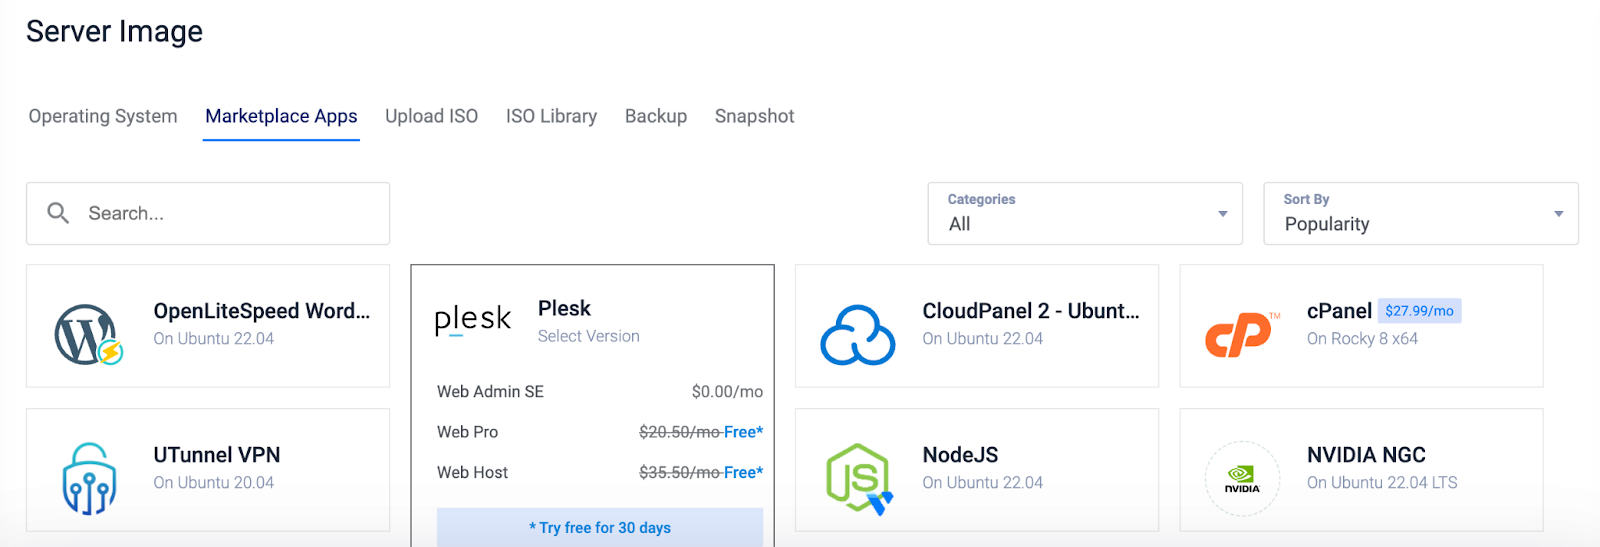Click the On Ubuntu 20.04 label

[213, 483]
